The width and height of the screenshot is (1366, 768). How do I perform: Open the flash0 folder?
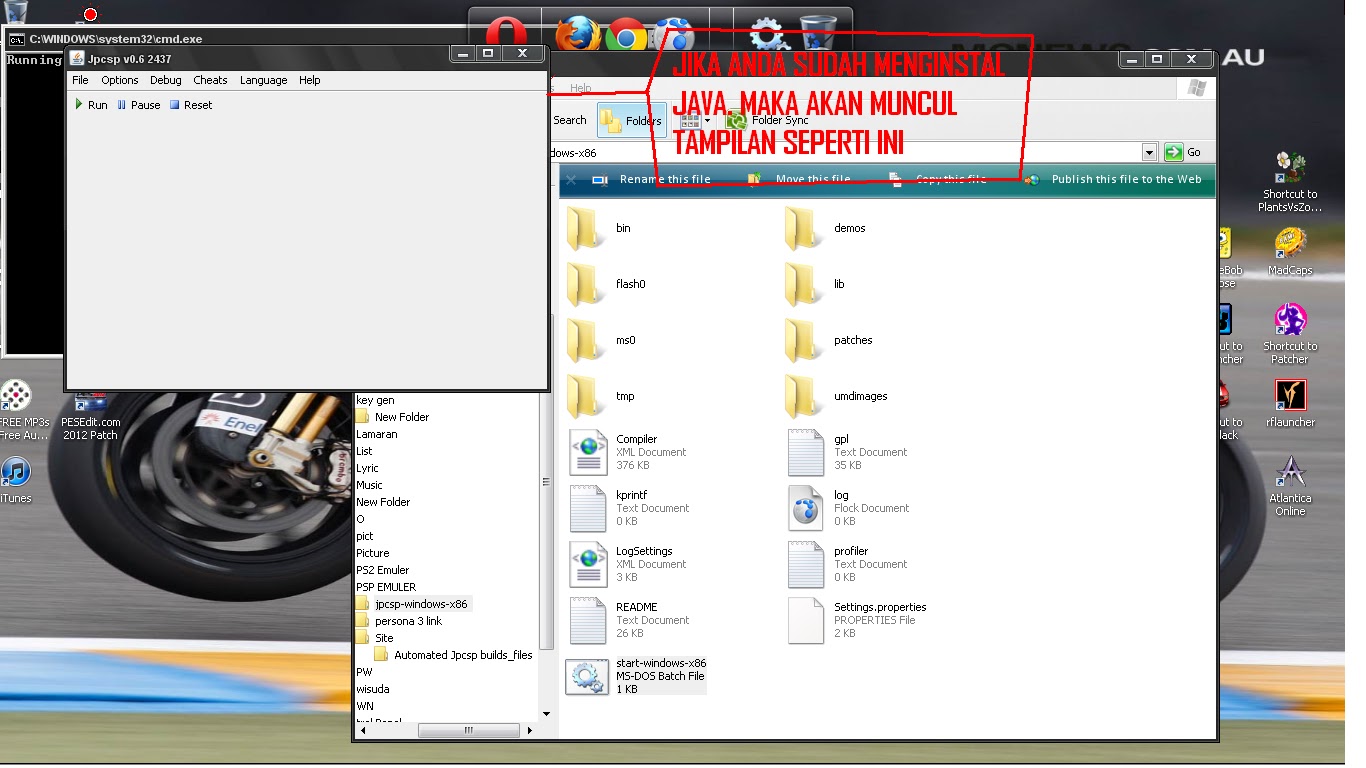(607, 284)
